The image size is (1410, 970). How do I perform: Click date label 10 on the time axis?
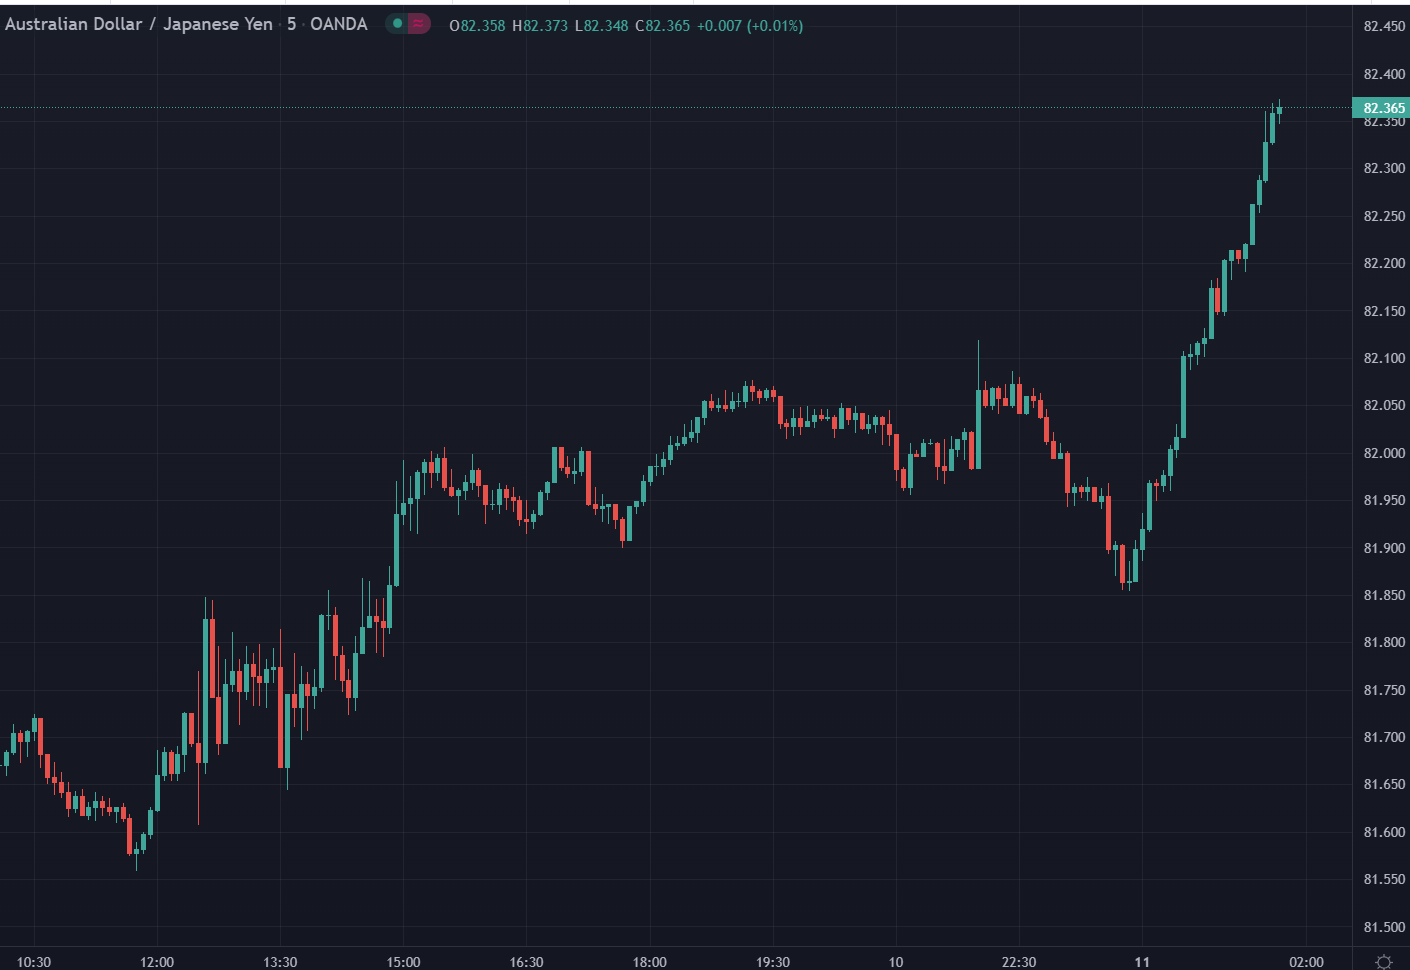[x=896, y=962]
